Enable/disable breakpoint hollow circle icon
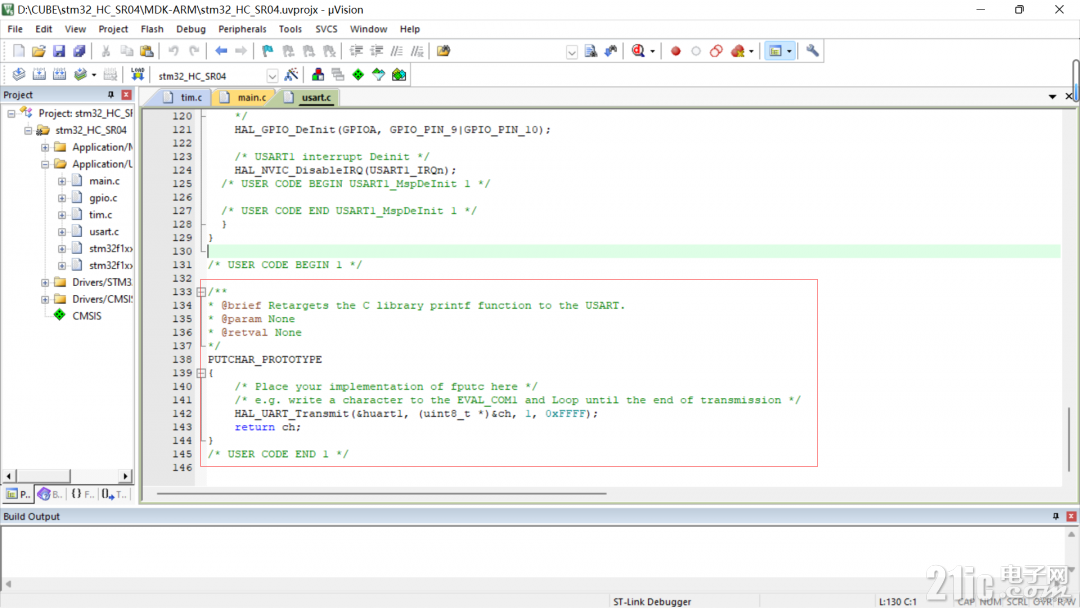Viewport: 1080px width, 608px height. [696, 51]
